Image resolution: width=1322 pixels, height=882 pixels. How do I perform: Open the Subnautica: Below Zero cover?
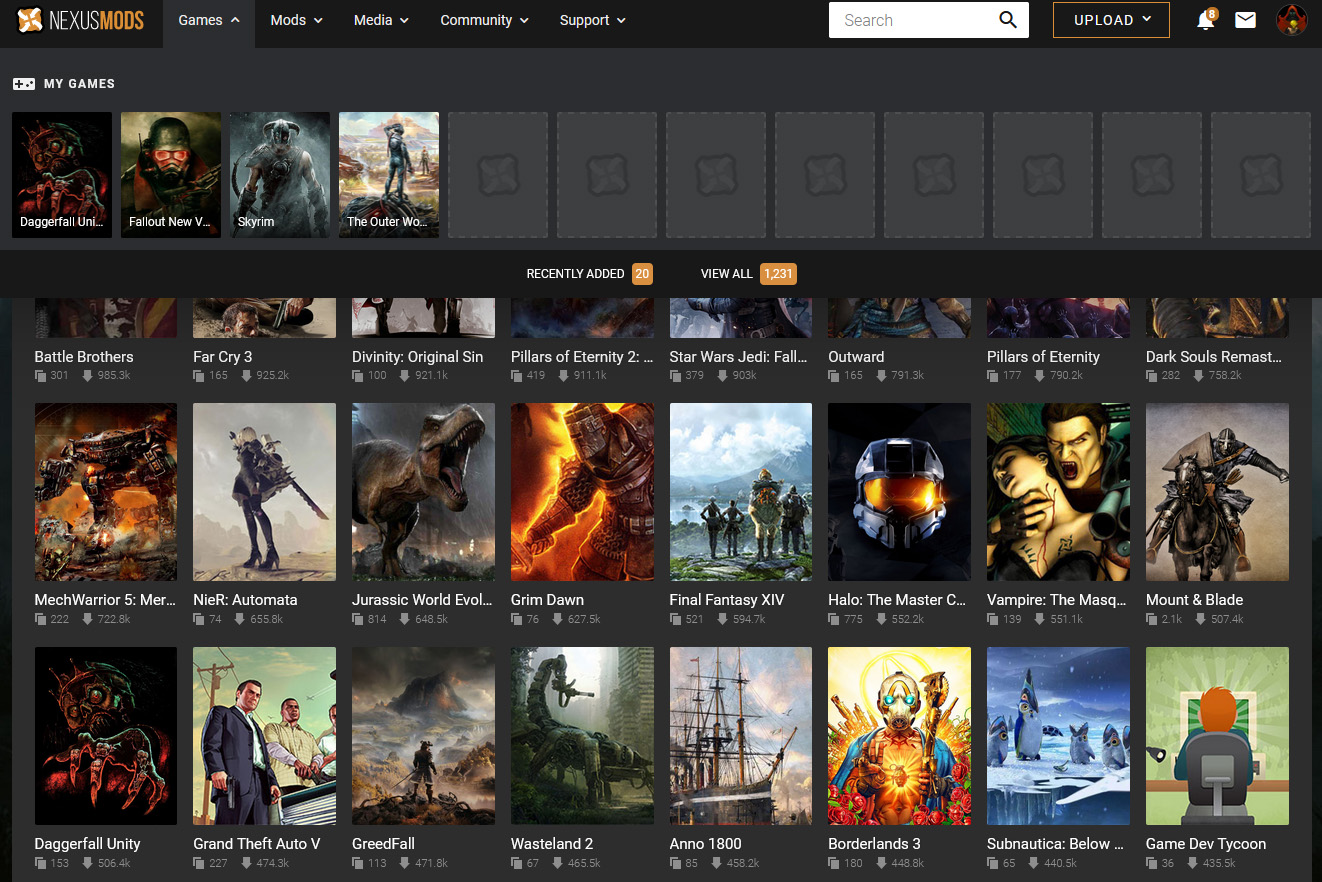(x=1058, y=736)
